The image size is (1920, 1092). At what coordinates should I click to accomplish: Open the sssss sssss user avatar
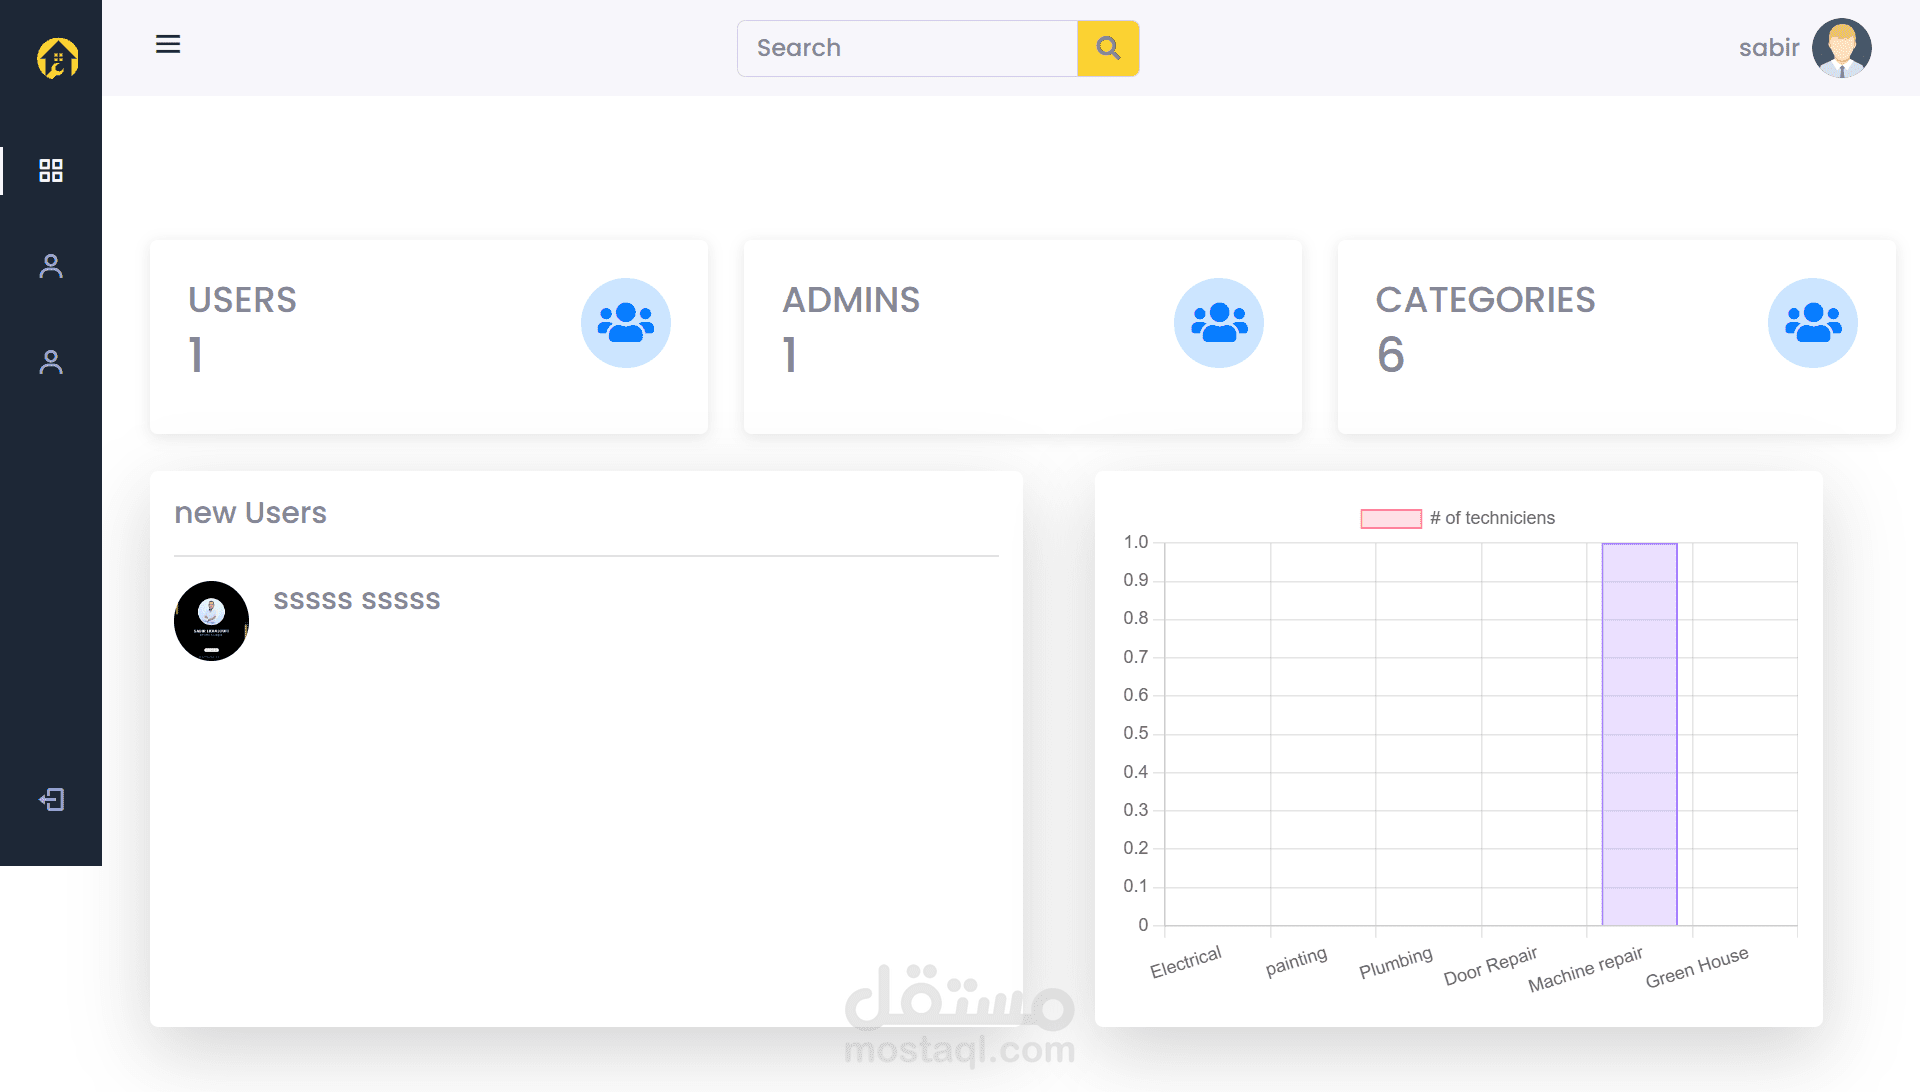[211, 621]
